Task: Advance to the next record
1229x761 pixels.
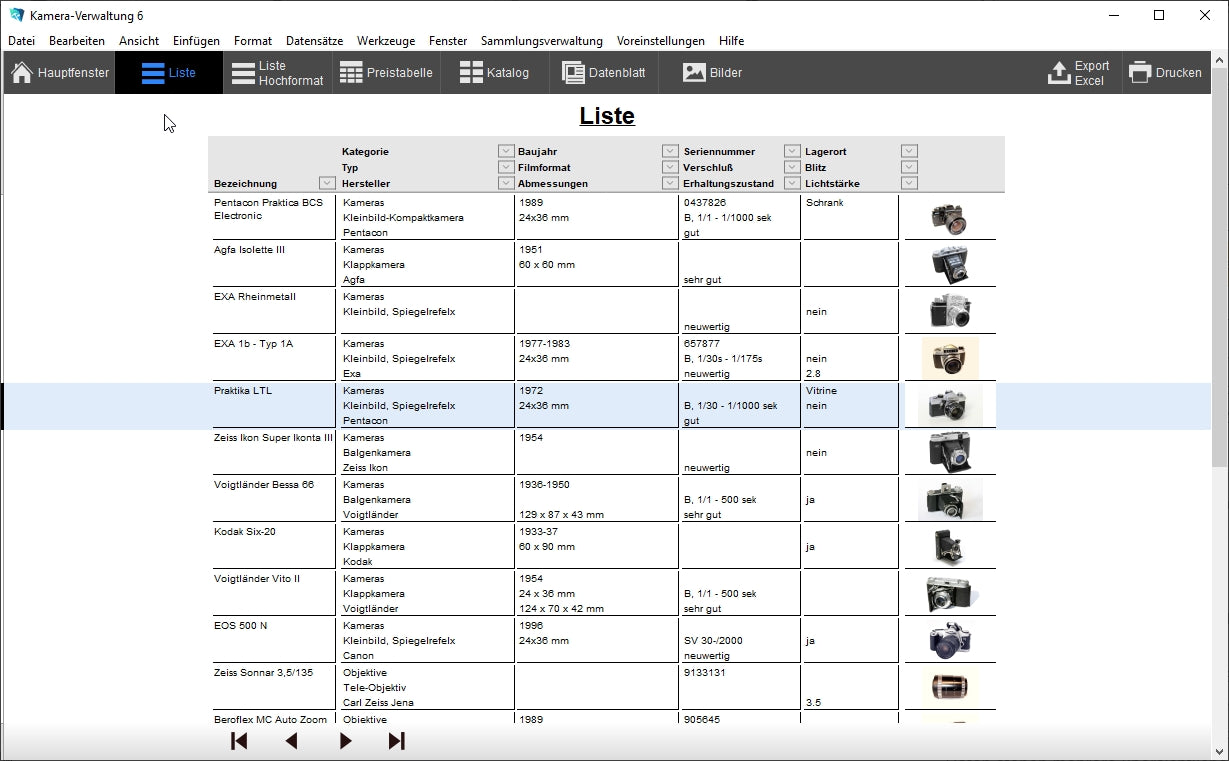Action: [x=345, y=741]
